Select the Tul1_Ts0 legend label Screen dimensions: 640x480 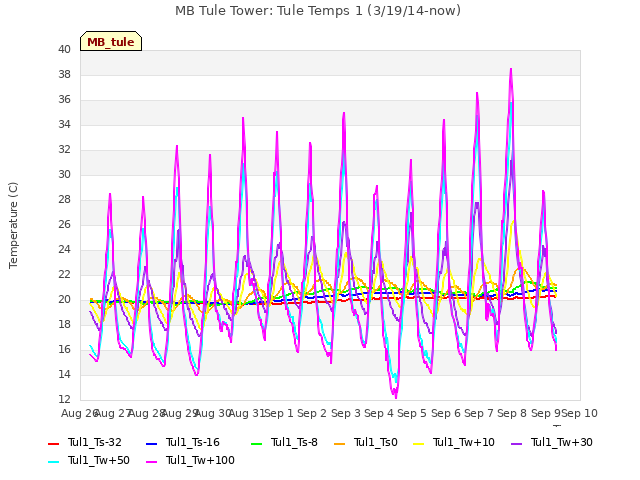[376, 442]
